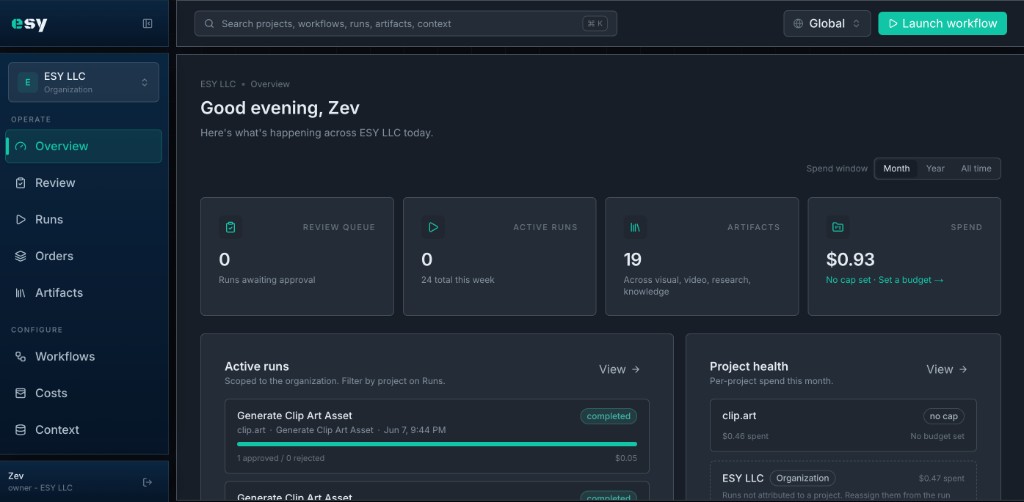View Project health details
This screenshot has height=502, width=1024.
click(x=946, y=369)
